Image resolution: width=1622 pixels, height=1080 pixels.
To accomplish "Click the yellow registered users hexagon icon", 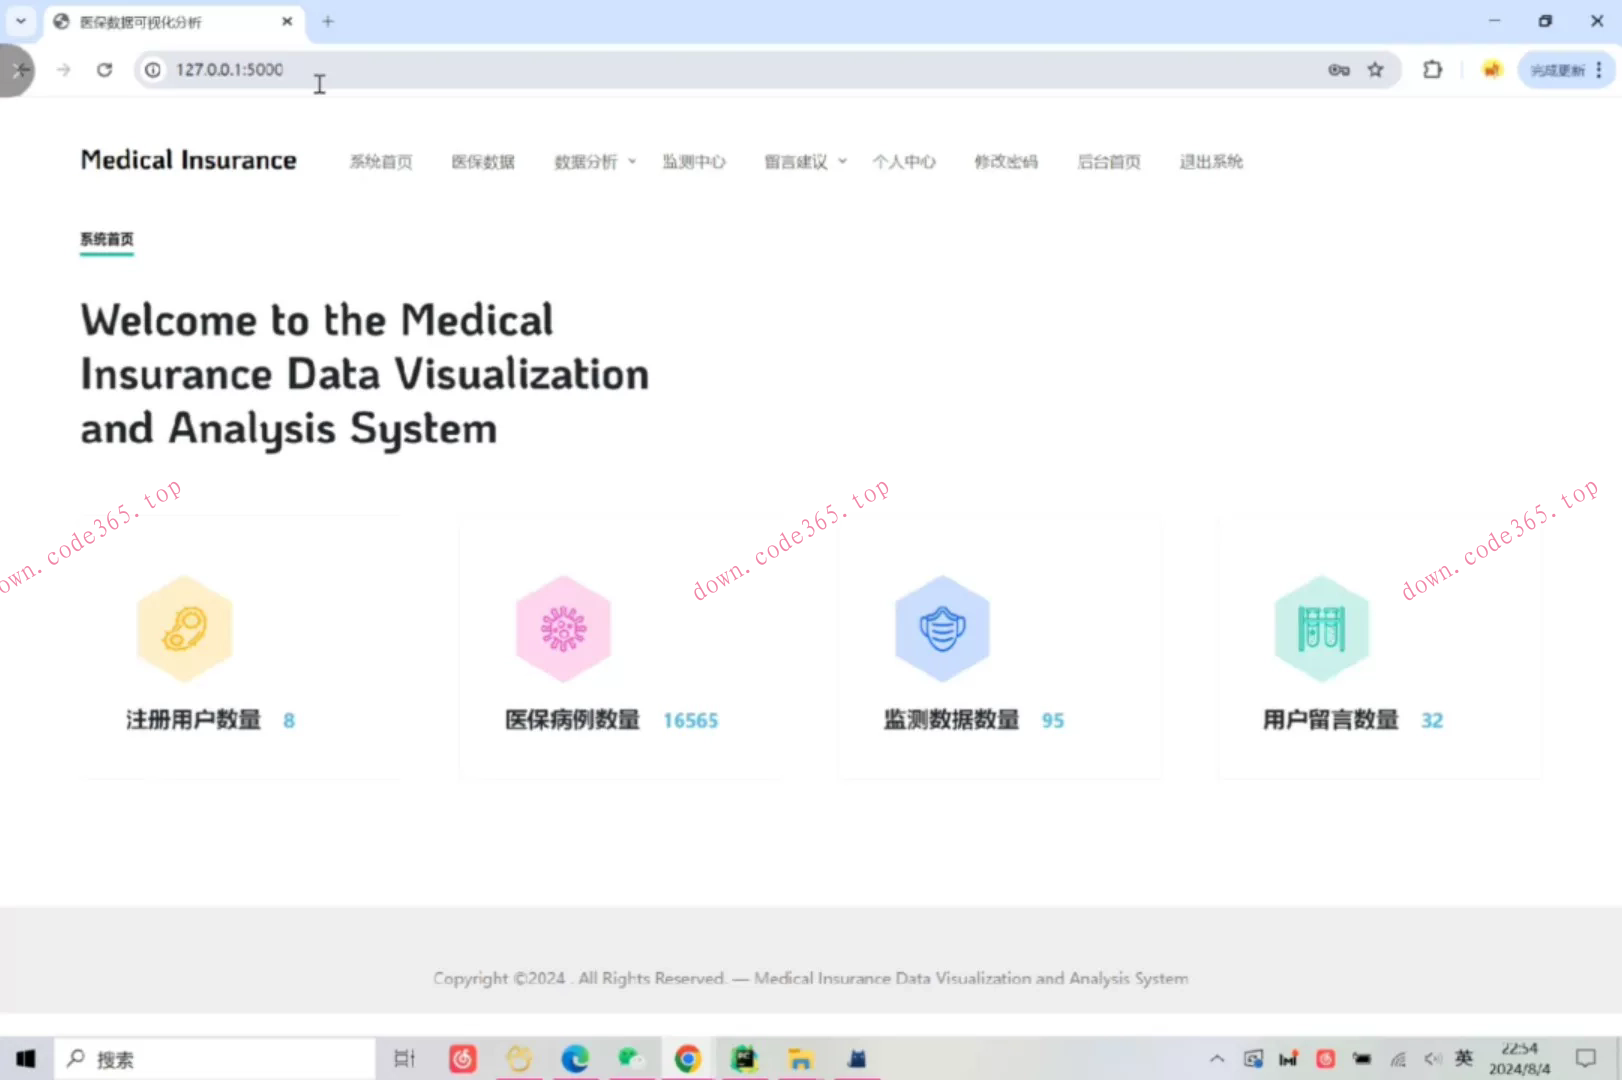I will (x=185, y=629).
